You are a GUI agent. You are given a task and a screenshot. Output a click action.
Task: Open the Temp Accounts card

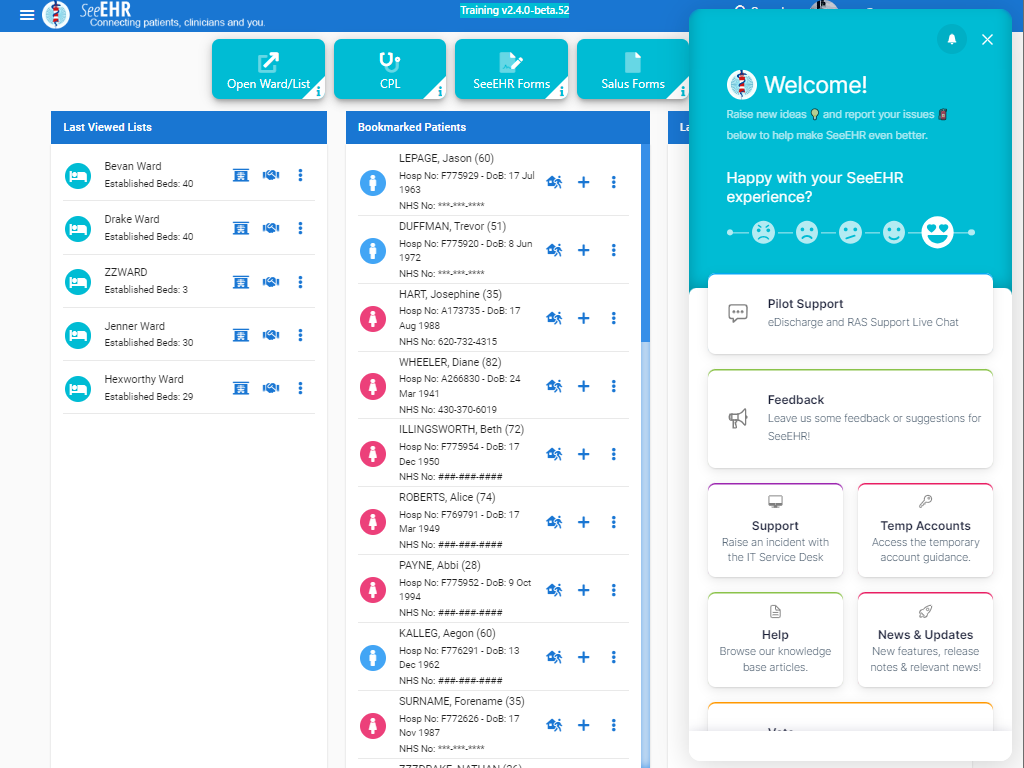click(x=925, y=530)
